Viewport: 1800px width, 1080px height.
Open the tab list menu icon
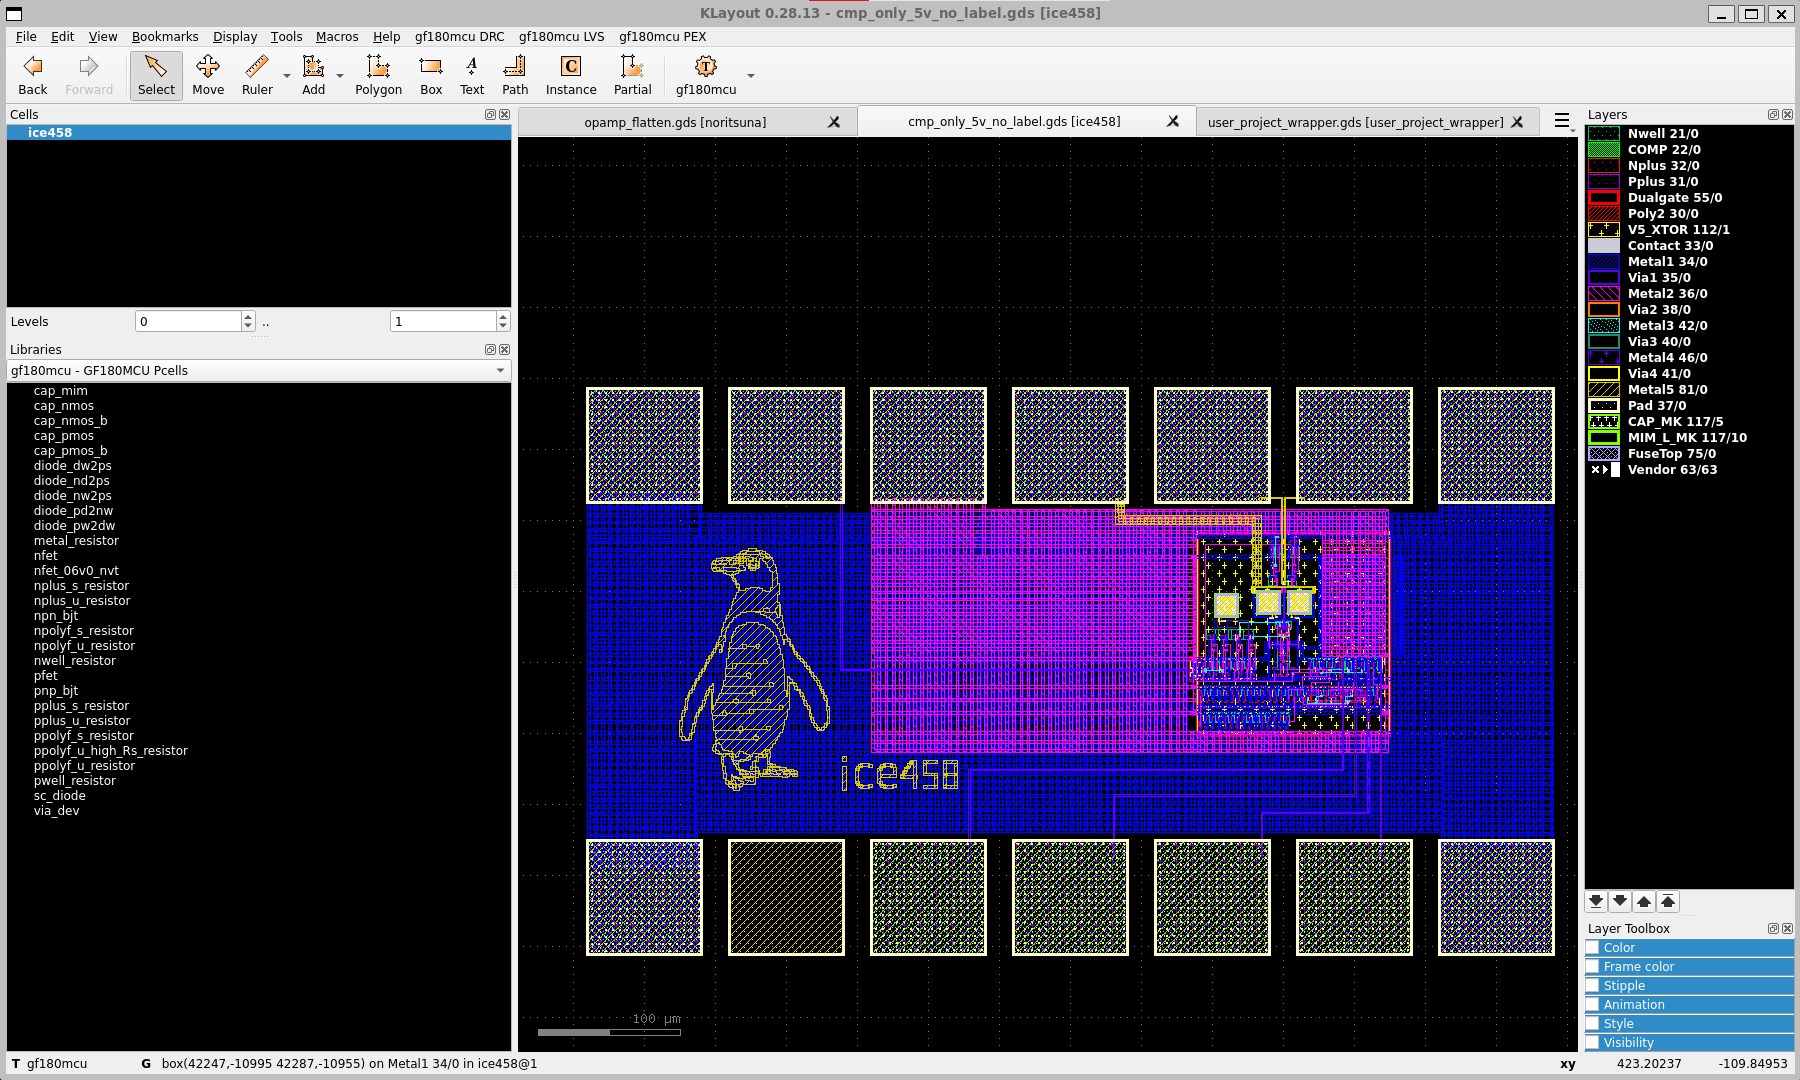(x=1562, y=121)
